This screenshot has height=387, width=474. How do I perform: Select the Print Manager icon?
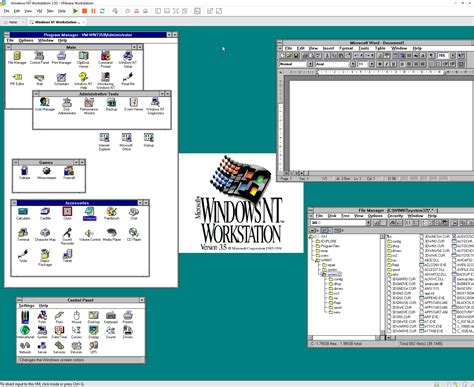point(61,58)
